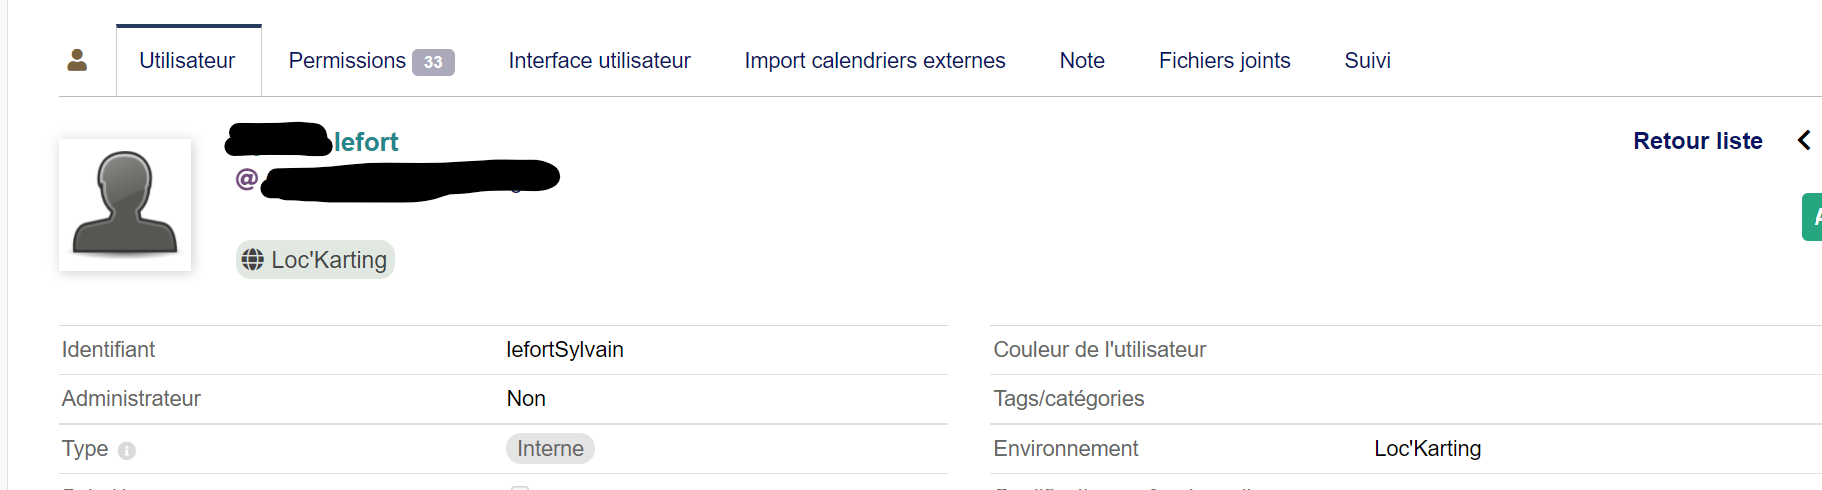The height and width of the screenshot is (490, 1822).
Task: Show the Fichiers joints tab
Action: pos(1224,61)
